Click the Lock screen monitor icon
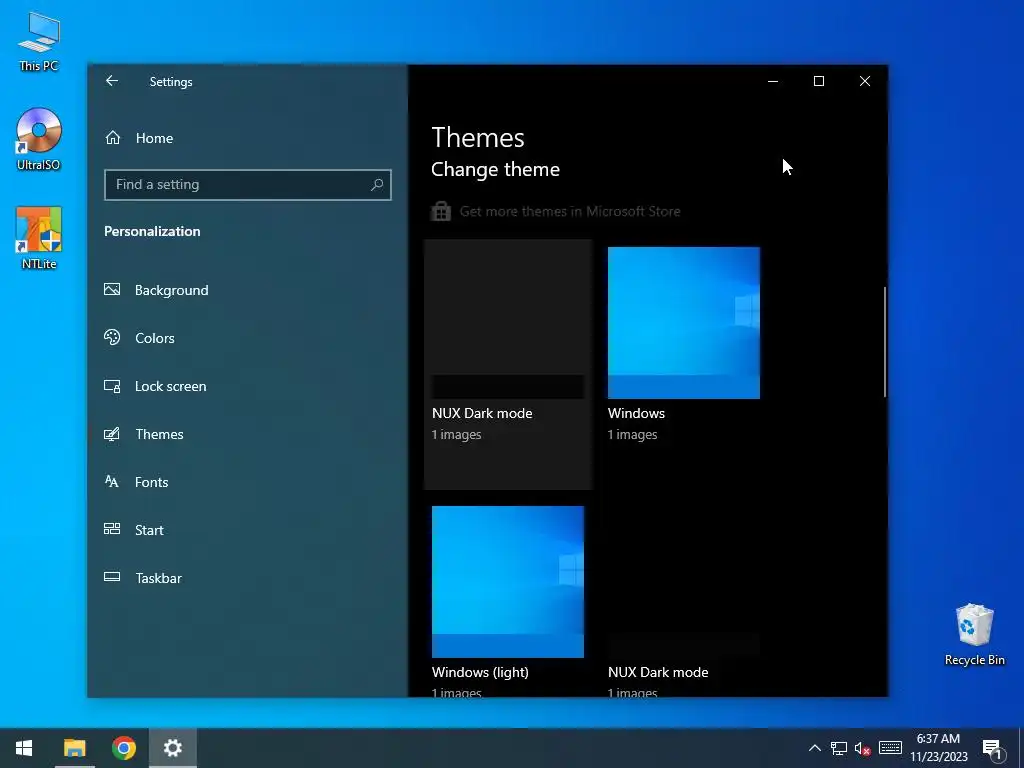This screenshot has width=1024, height=768. [x=112, y=386]
